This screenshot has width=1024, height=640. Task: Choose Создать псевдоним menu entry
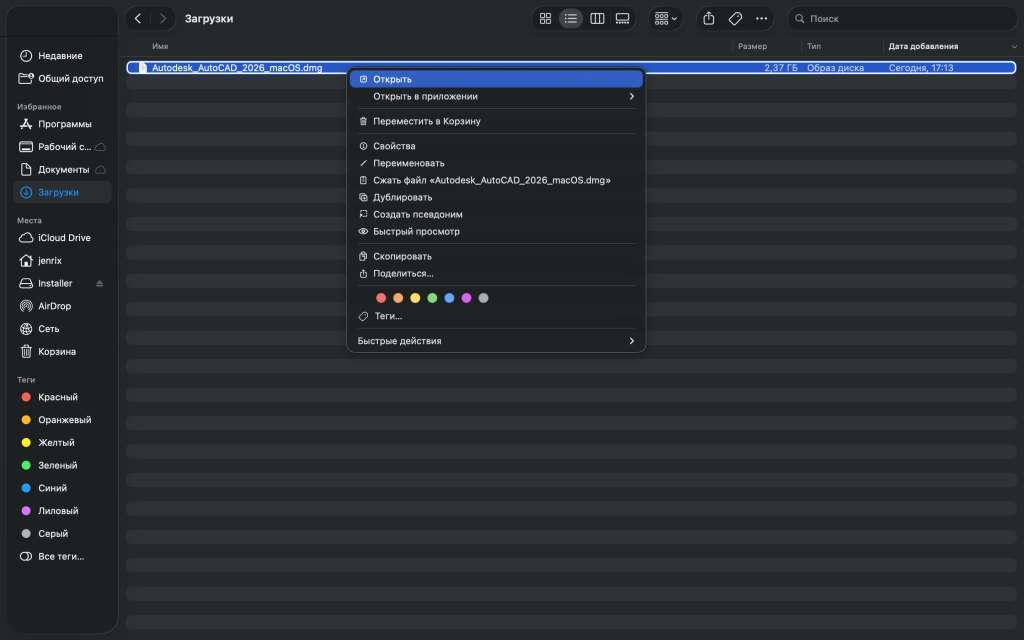496,214
